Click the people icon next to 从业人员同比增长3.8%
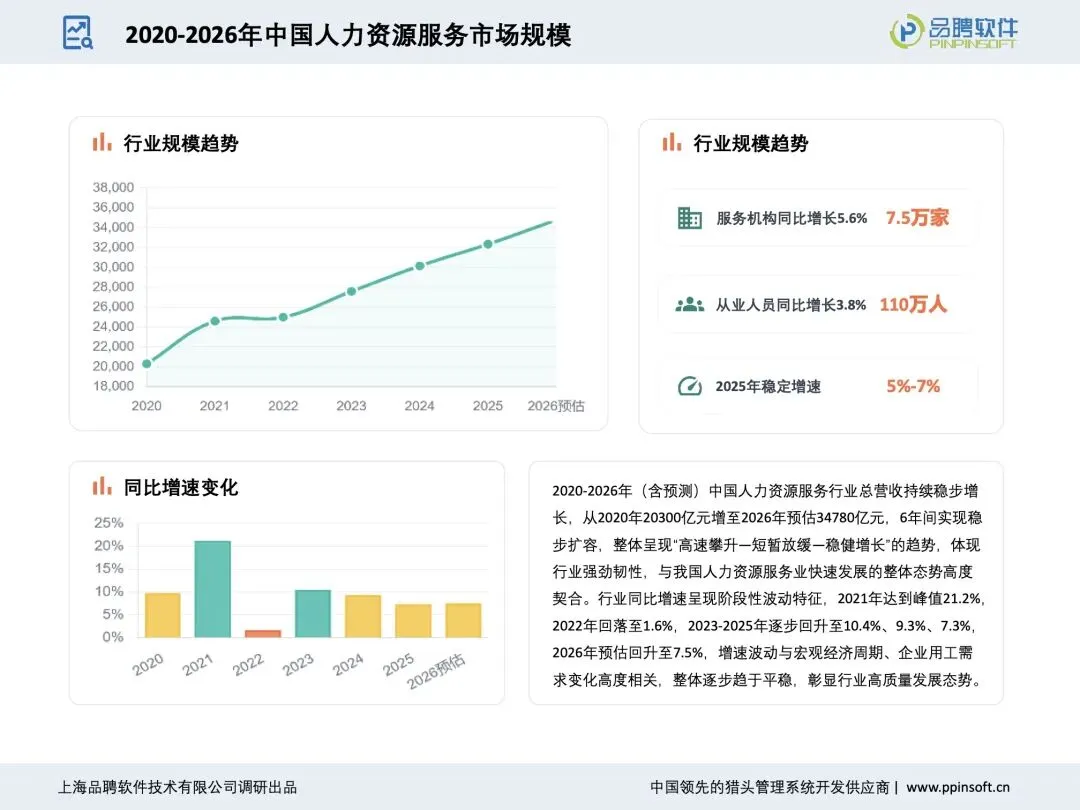The height and width of the screenshot is (810, 1080). pos(689,304)
